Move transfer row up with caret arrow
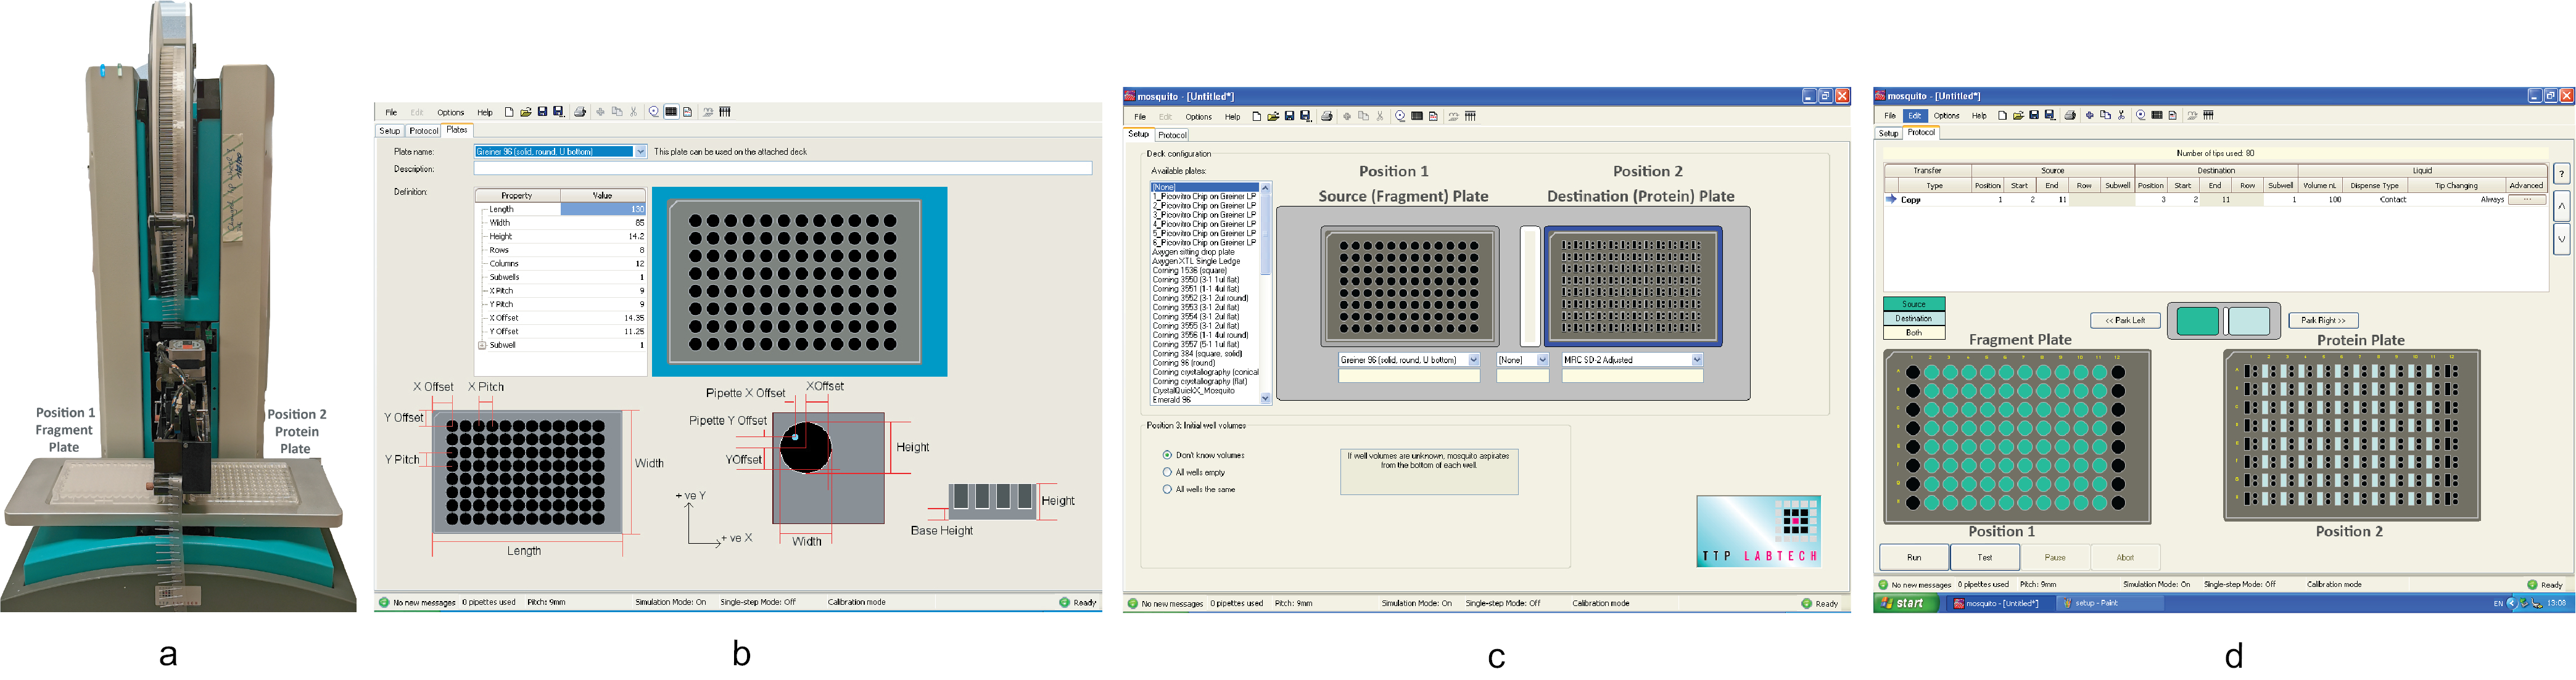2576x680 pixels. (2561, 207)
